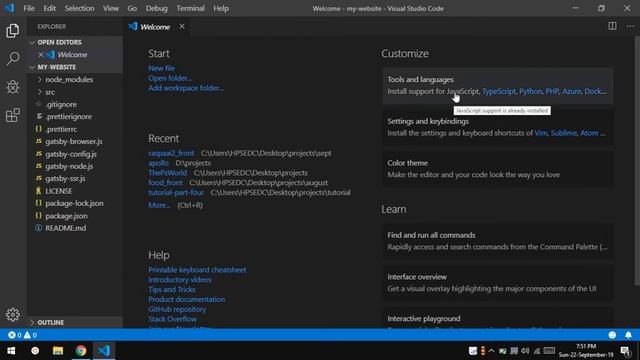The width and height of the screenshot is (640, 360).
Task: Open the Manage gear menu
Action: [x=13, y=314]
